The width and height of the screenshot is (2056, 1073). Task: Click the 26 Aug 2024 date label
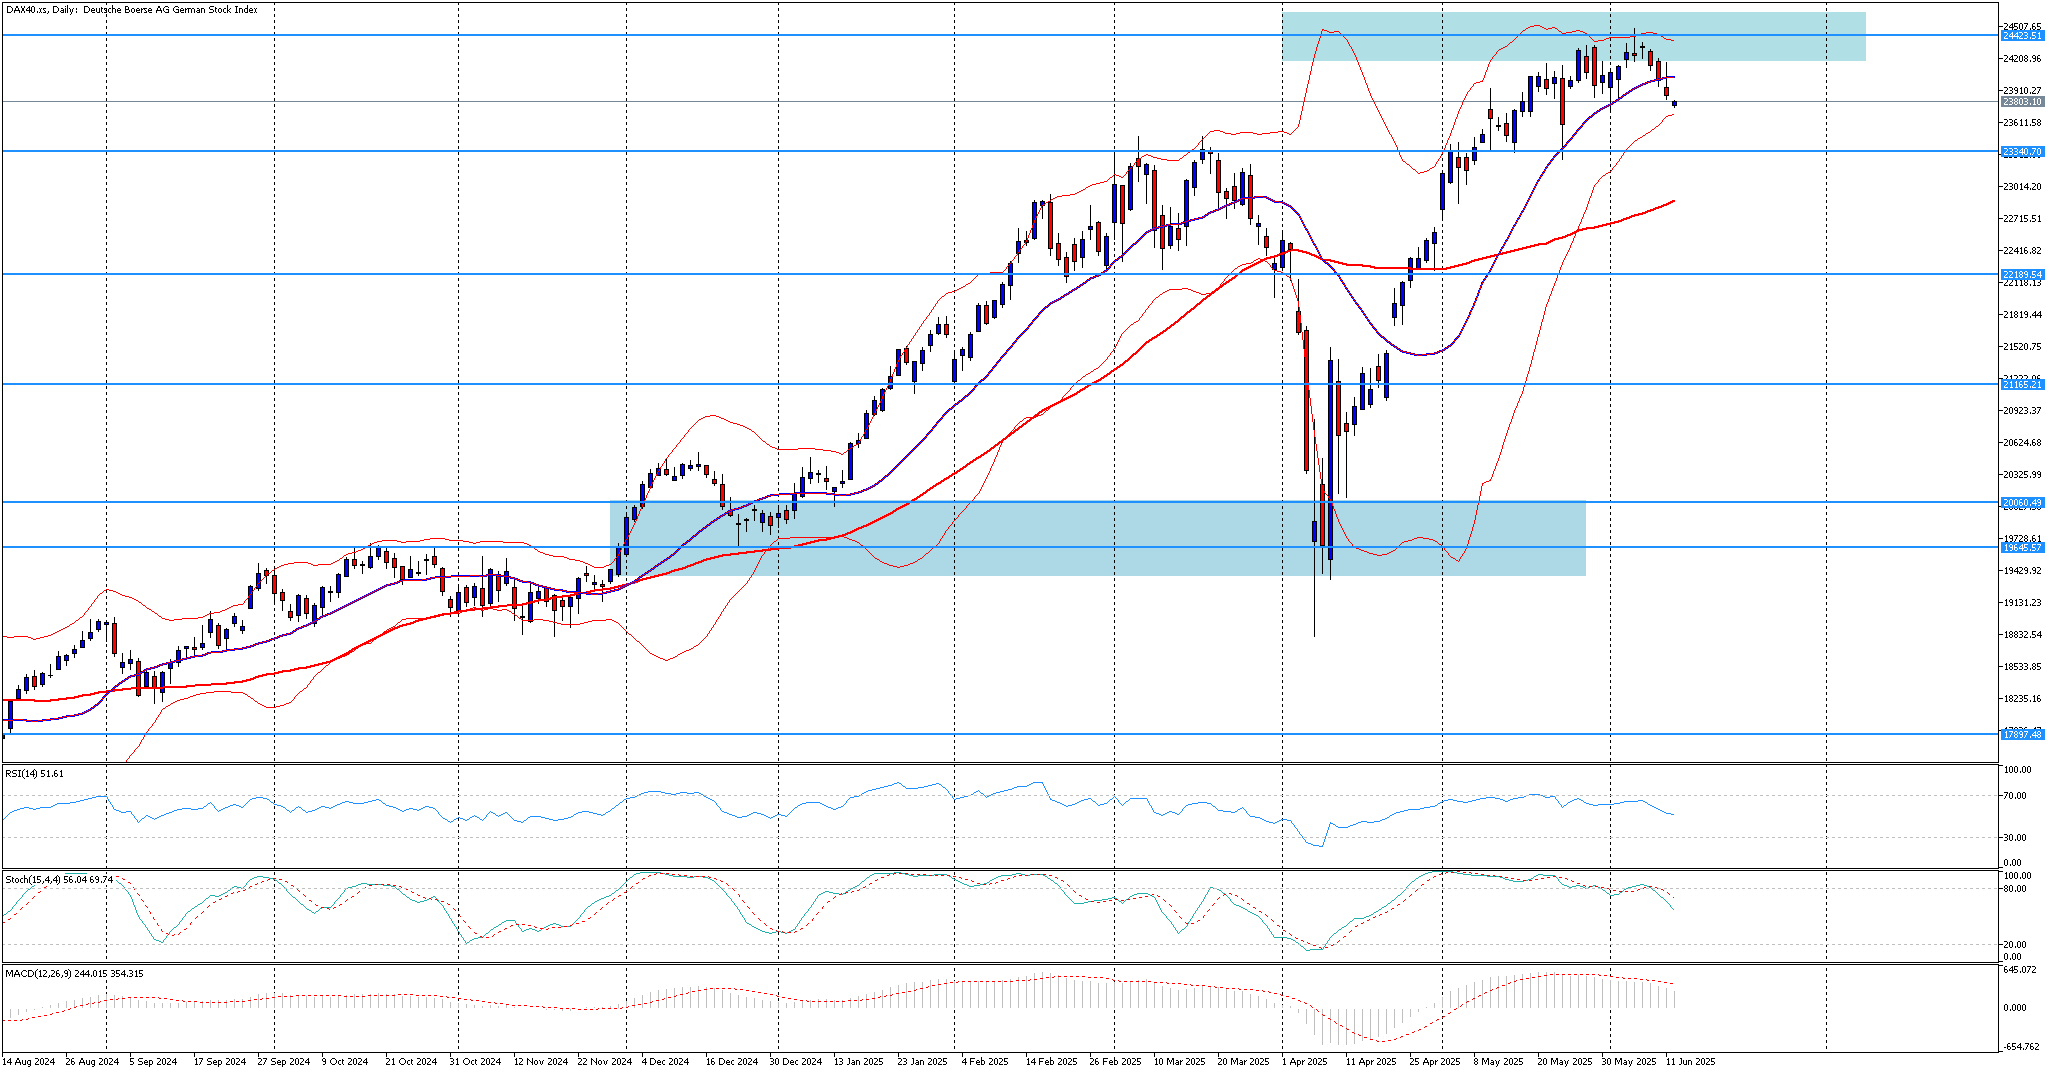(x=92, y=1062)
